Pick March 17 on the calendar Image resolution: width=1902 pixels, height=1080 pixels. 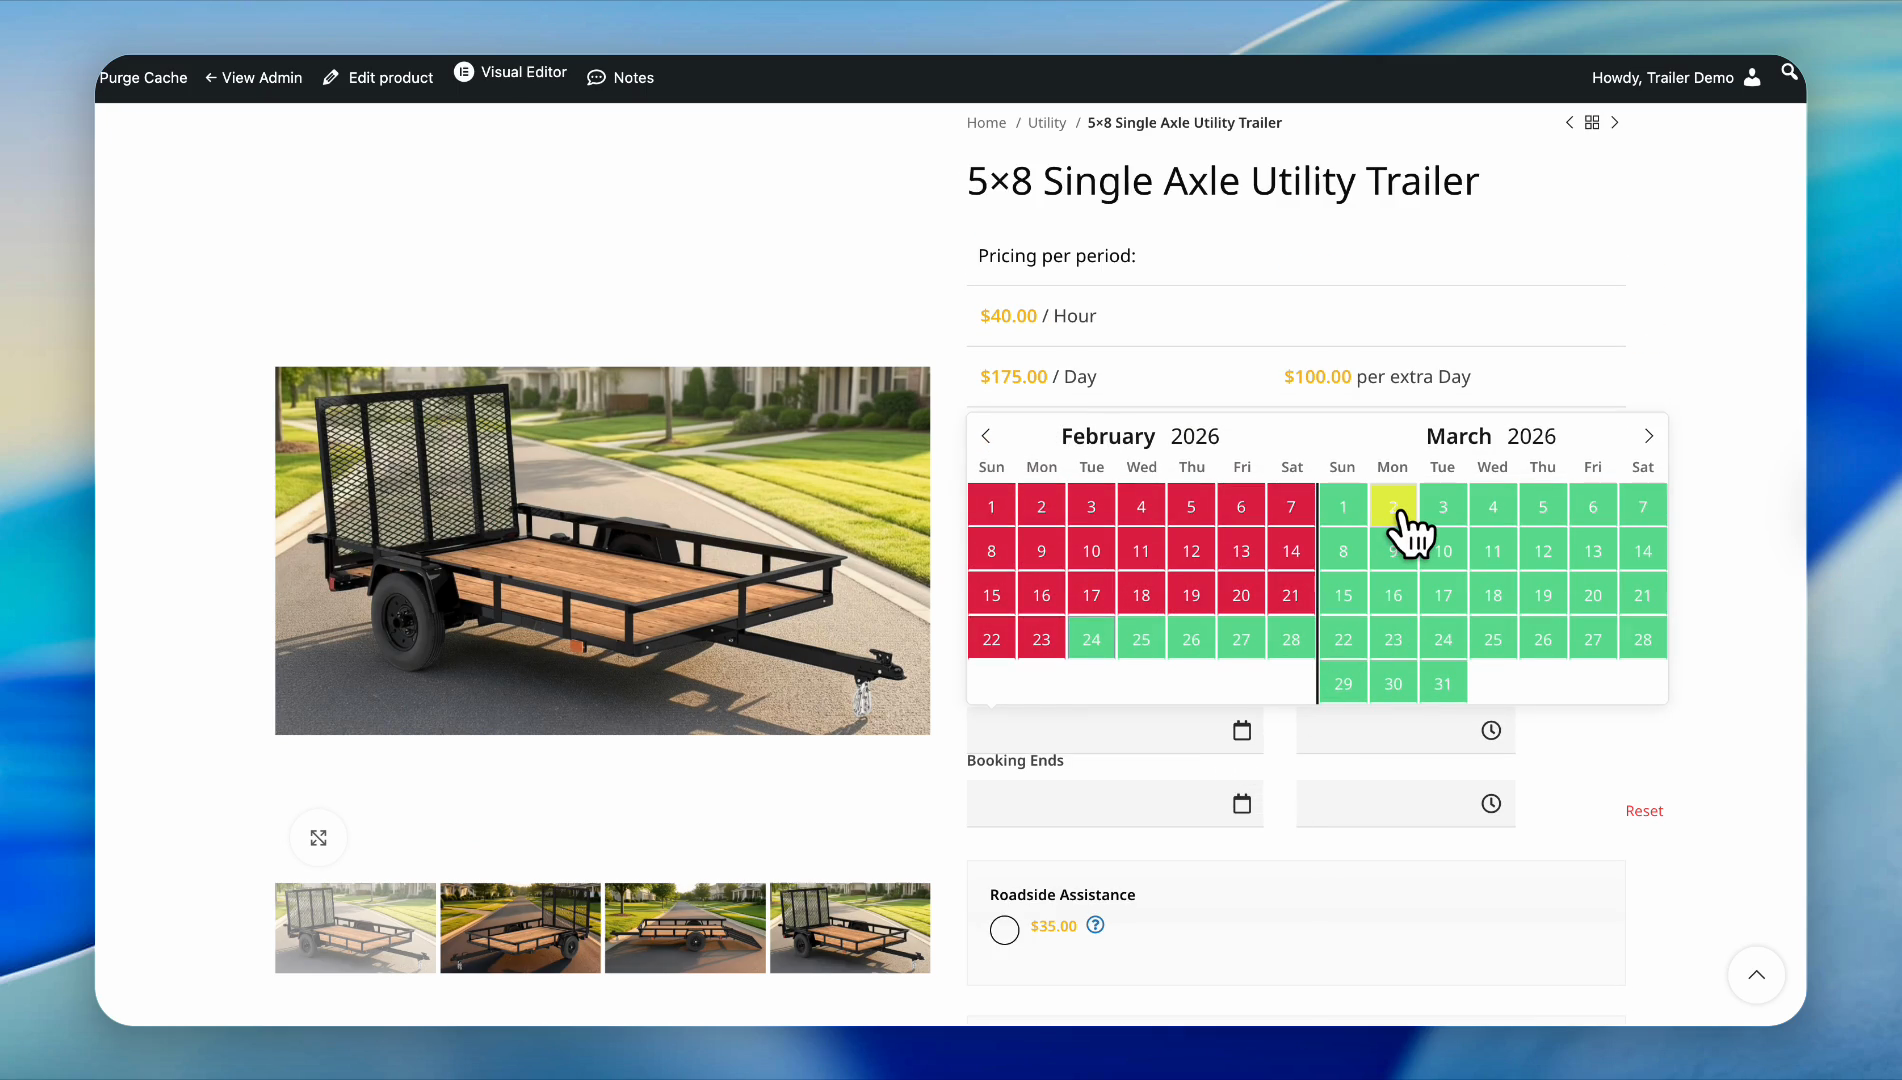pyautogui.click(x=1443, y=595)
